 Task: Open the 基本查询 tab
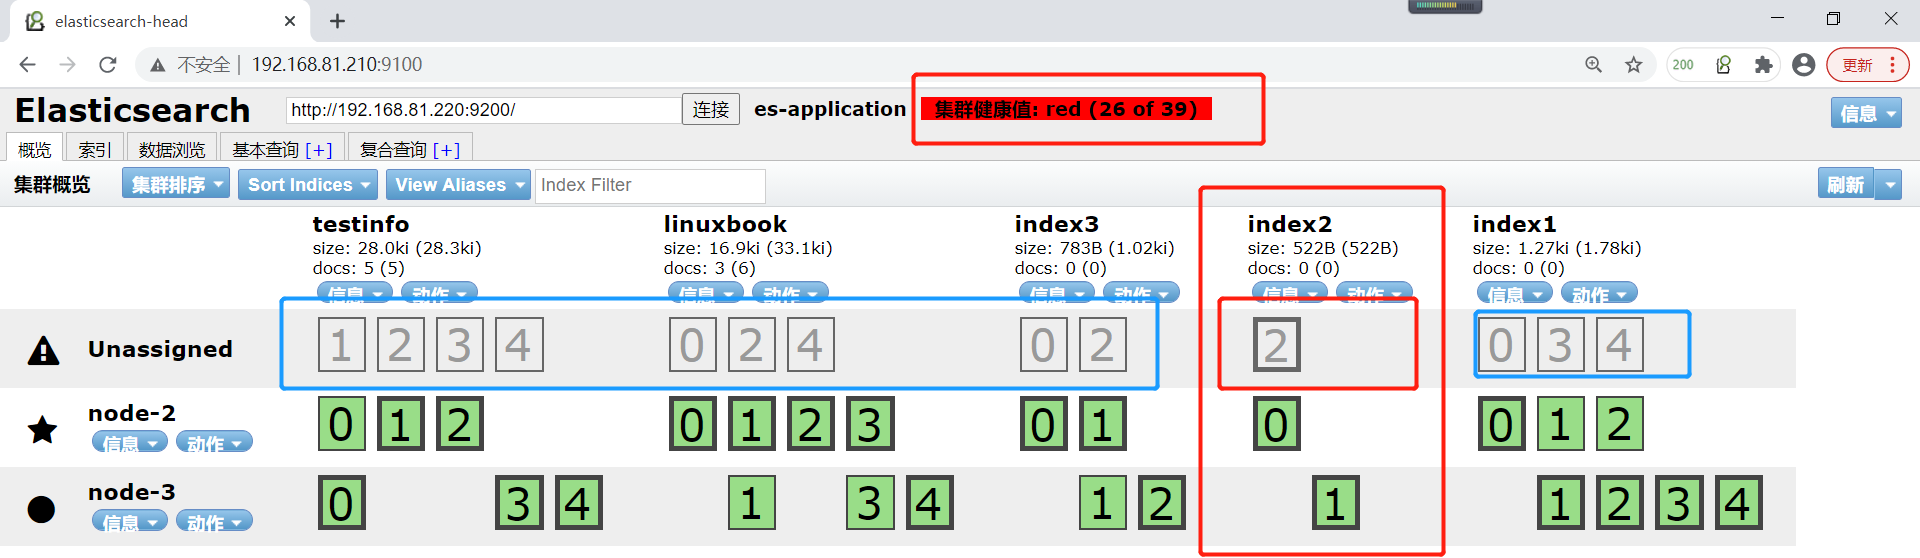265,149
